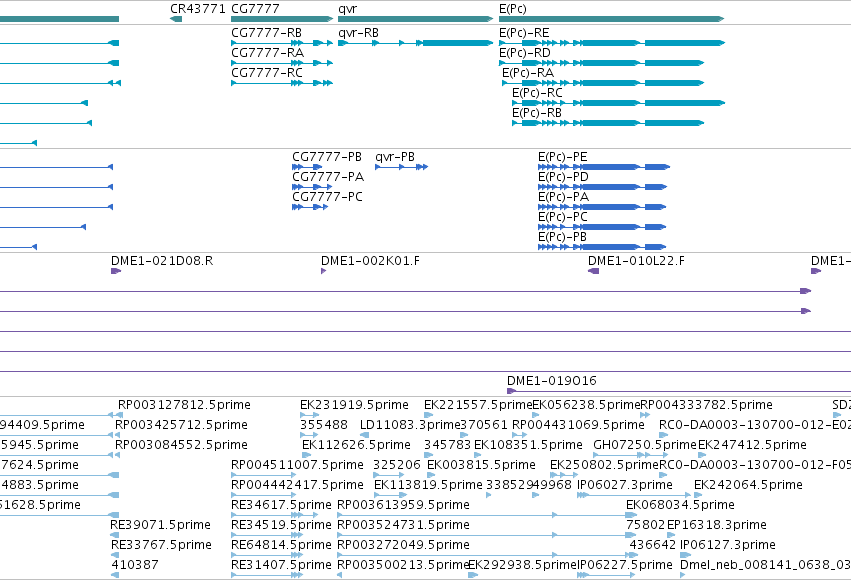Select the E(Pc)-RC transcript

[619, 103]
